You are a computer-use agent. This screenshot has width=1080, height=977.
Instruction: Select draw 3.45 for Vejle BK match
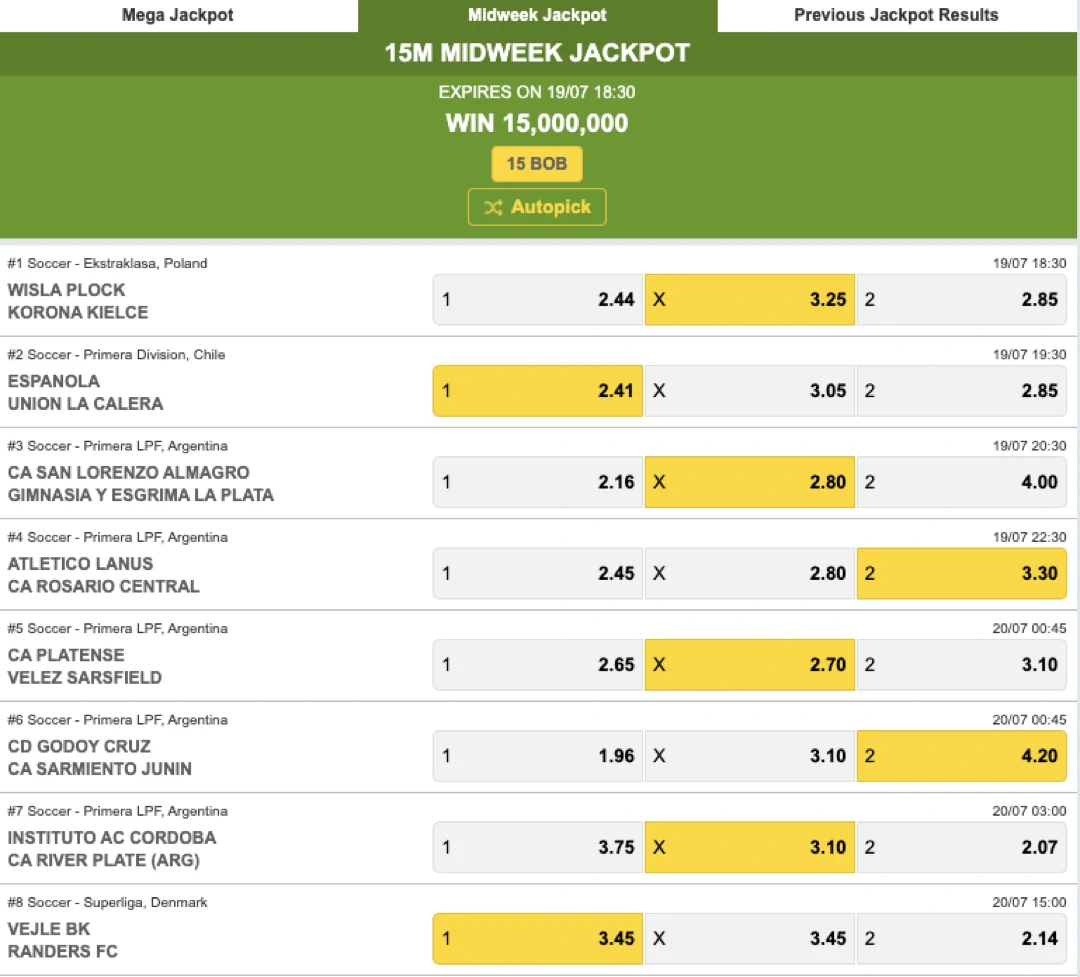click(749, 938)
